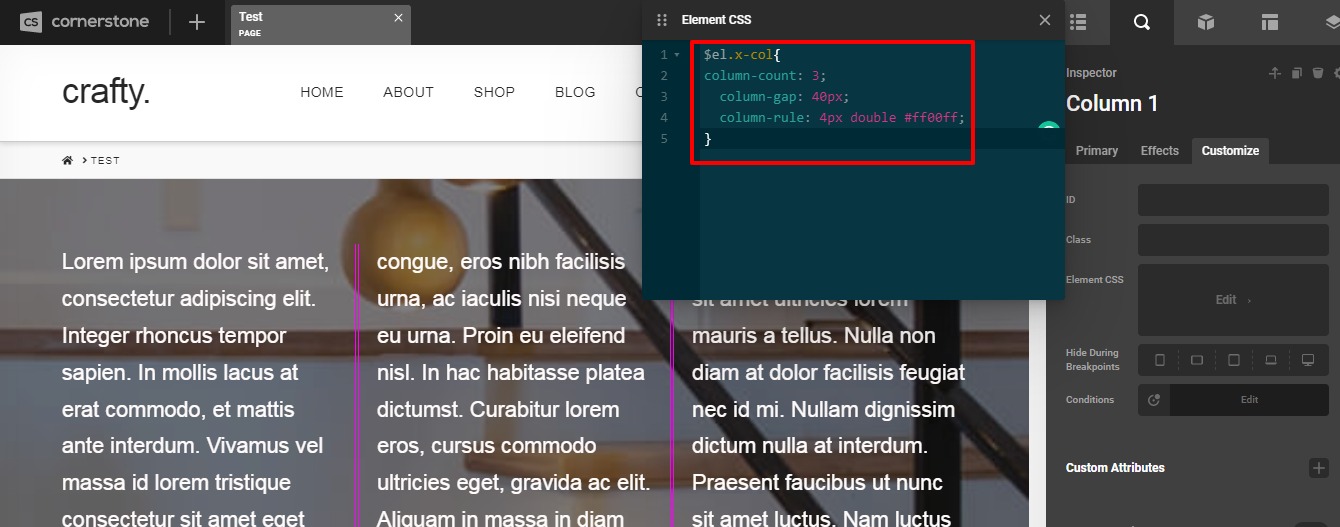Toggle hide on desktop monitor breakpoint
This screenshot has height=527, width=1340.
[x=1308, y=360]
